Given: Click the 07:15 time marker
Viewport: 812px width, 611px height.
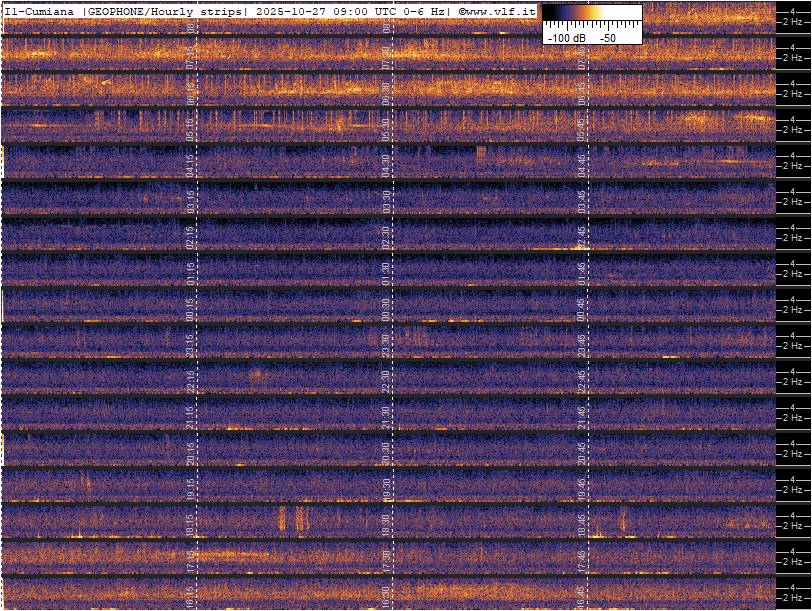Looking at the screenshot, I should click(191, 57).
